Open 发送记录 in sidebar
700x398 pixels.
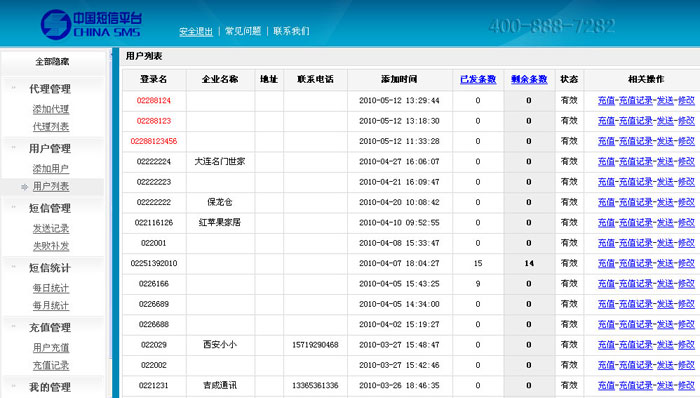(x=51, y=228)
